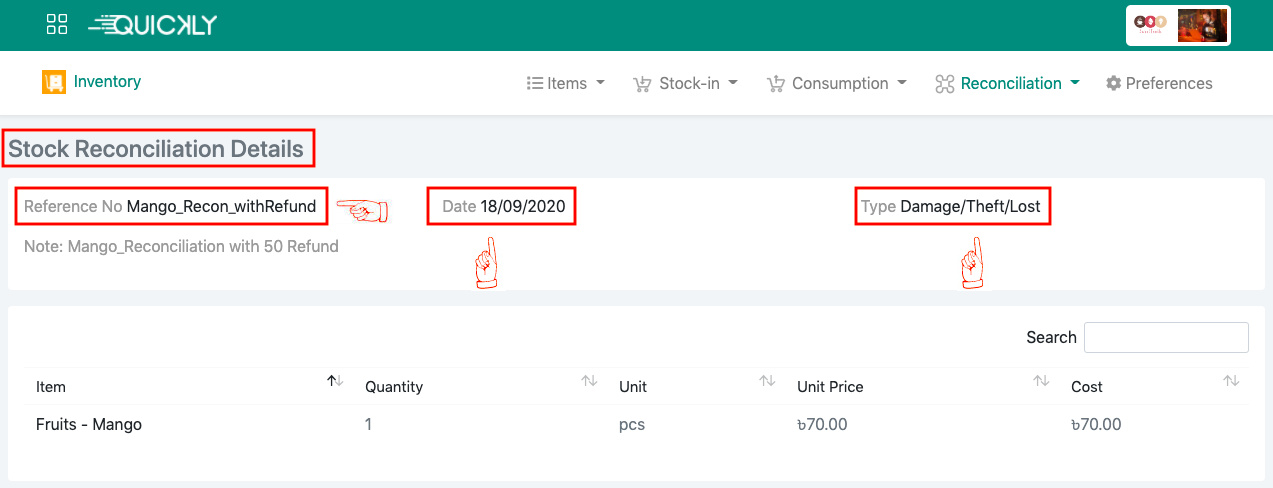The image size is (1273, 488).
Task: Click the Consumption cart icon
Action: point(775,84)
